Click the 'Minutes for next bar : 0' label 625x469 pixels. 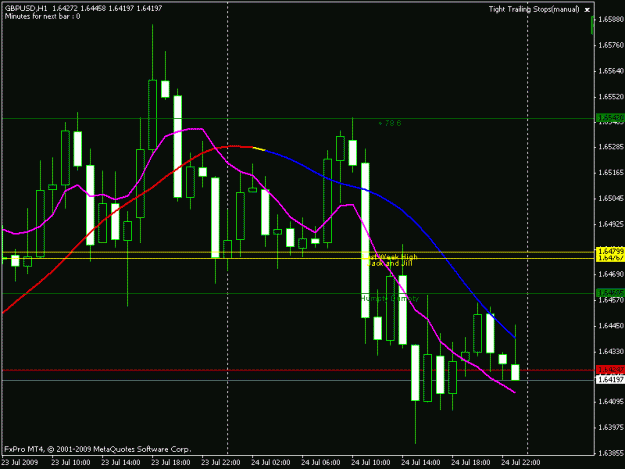[x=42, y=16]
